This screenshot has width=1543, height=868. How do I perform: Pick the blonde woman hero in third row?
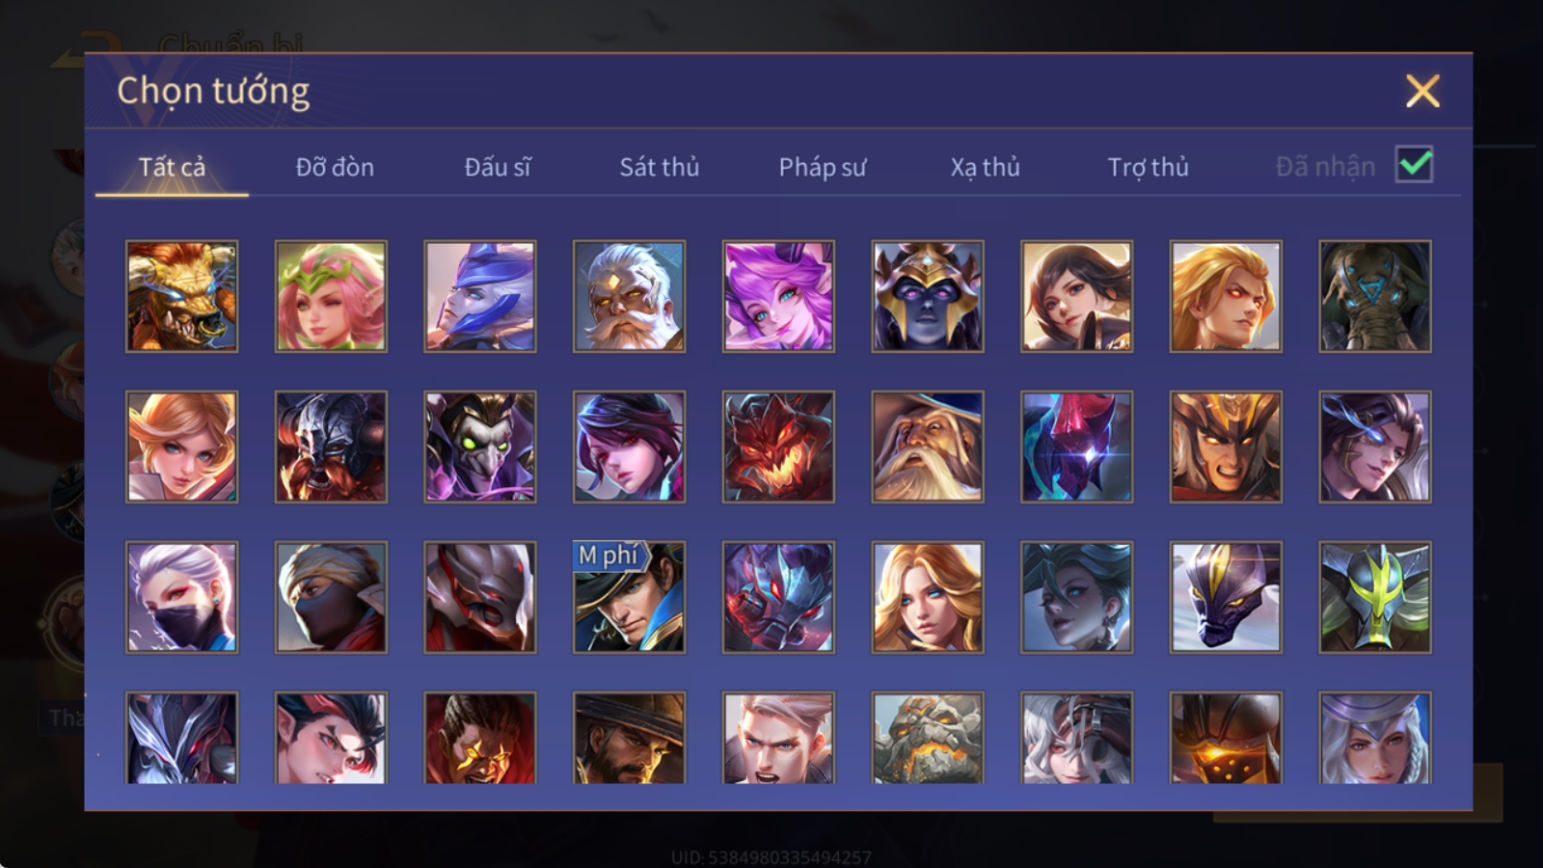(927, 597)
